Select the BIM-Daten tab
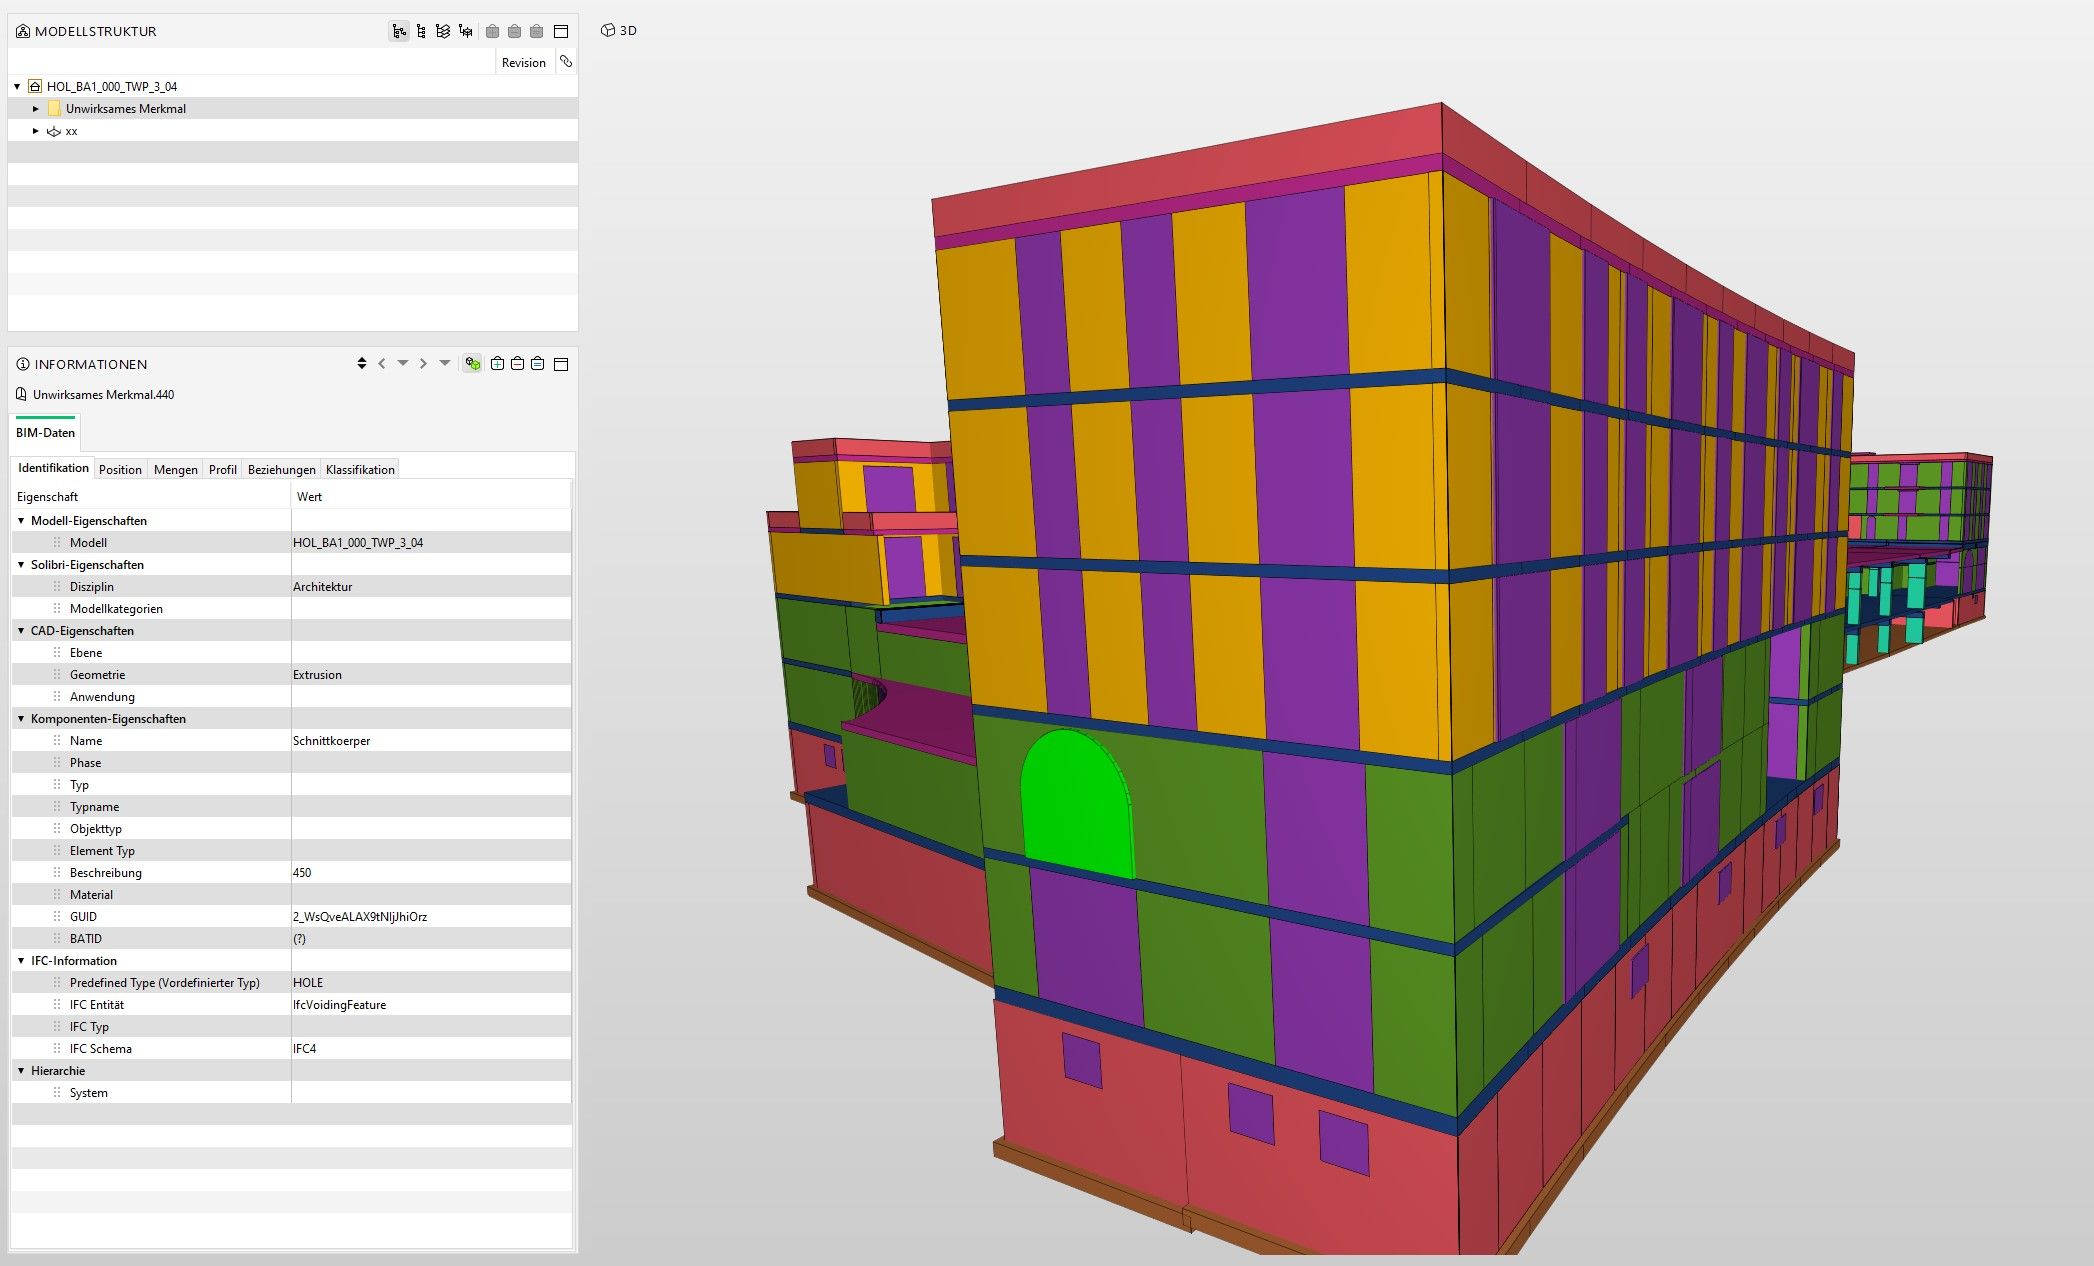The width and height of the screenshot is (2094, 1266). coord(45,433)
